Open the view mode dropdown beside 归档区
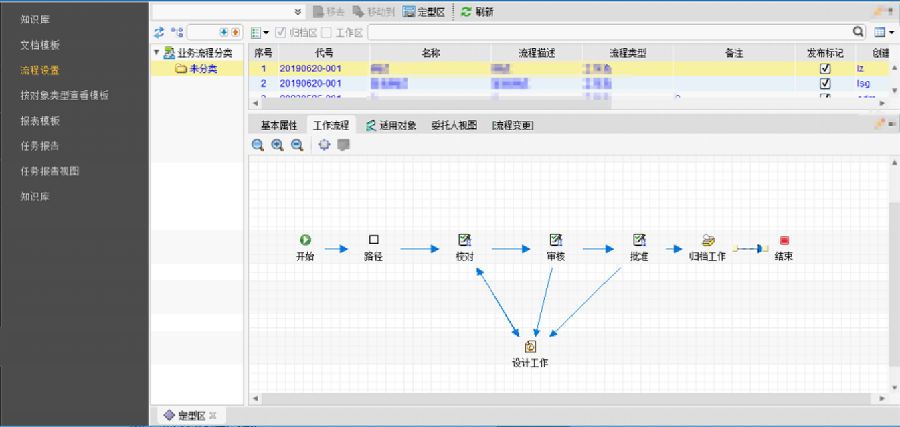900x427 pixels. pos(260,33)
